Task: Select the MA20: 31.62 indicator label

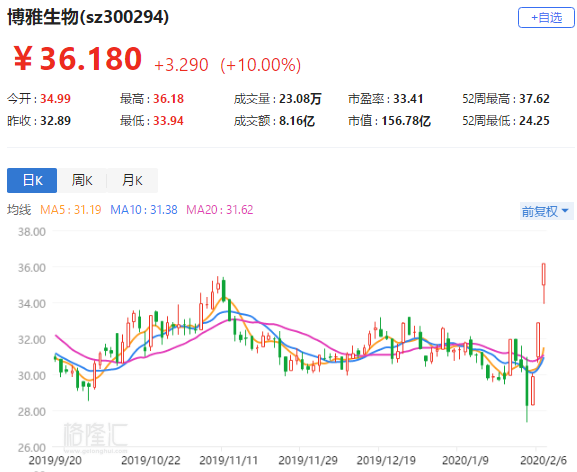Action: click(220, 210)
